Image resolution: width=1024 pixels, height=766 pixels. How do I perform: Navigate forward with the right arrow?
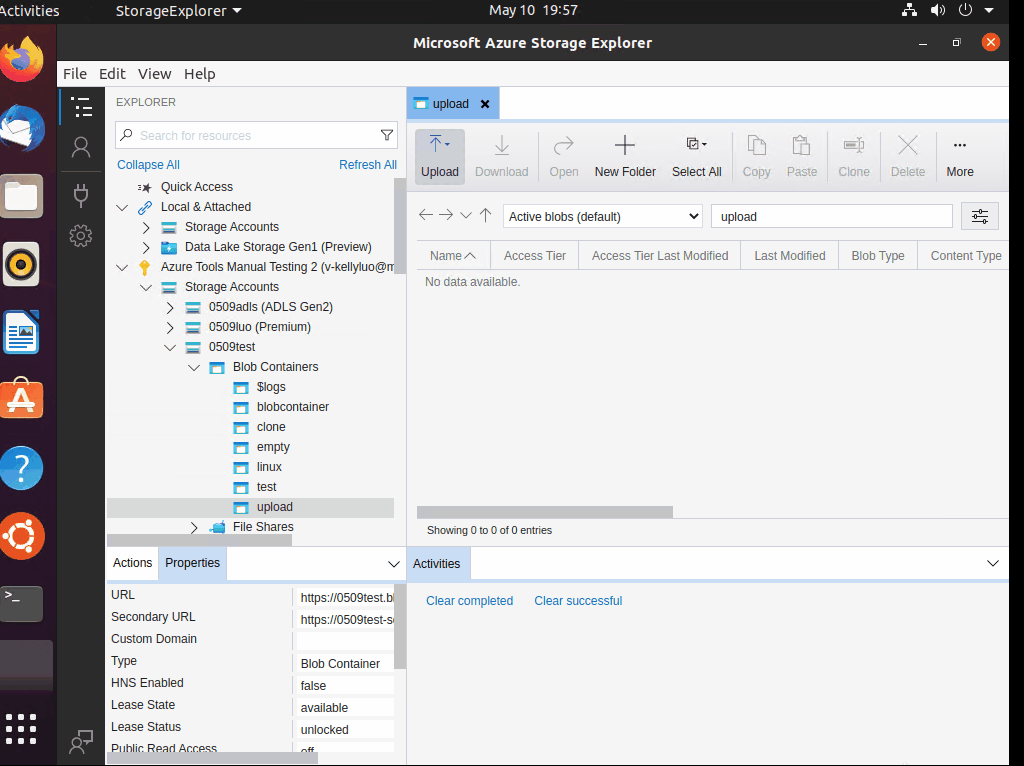[446, 215]
